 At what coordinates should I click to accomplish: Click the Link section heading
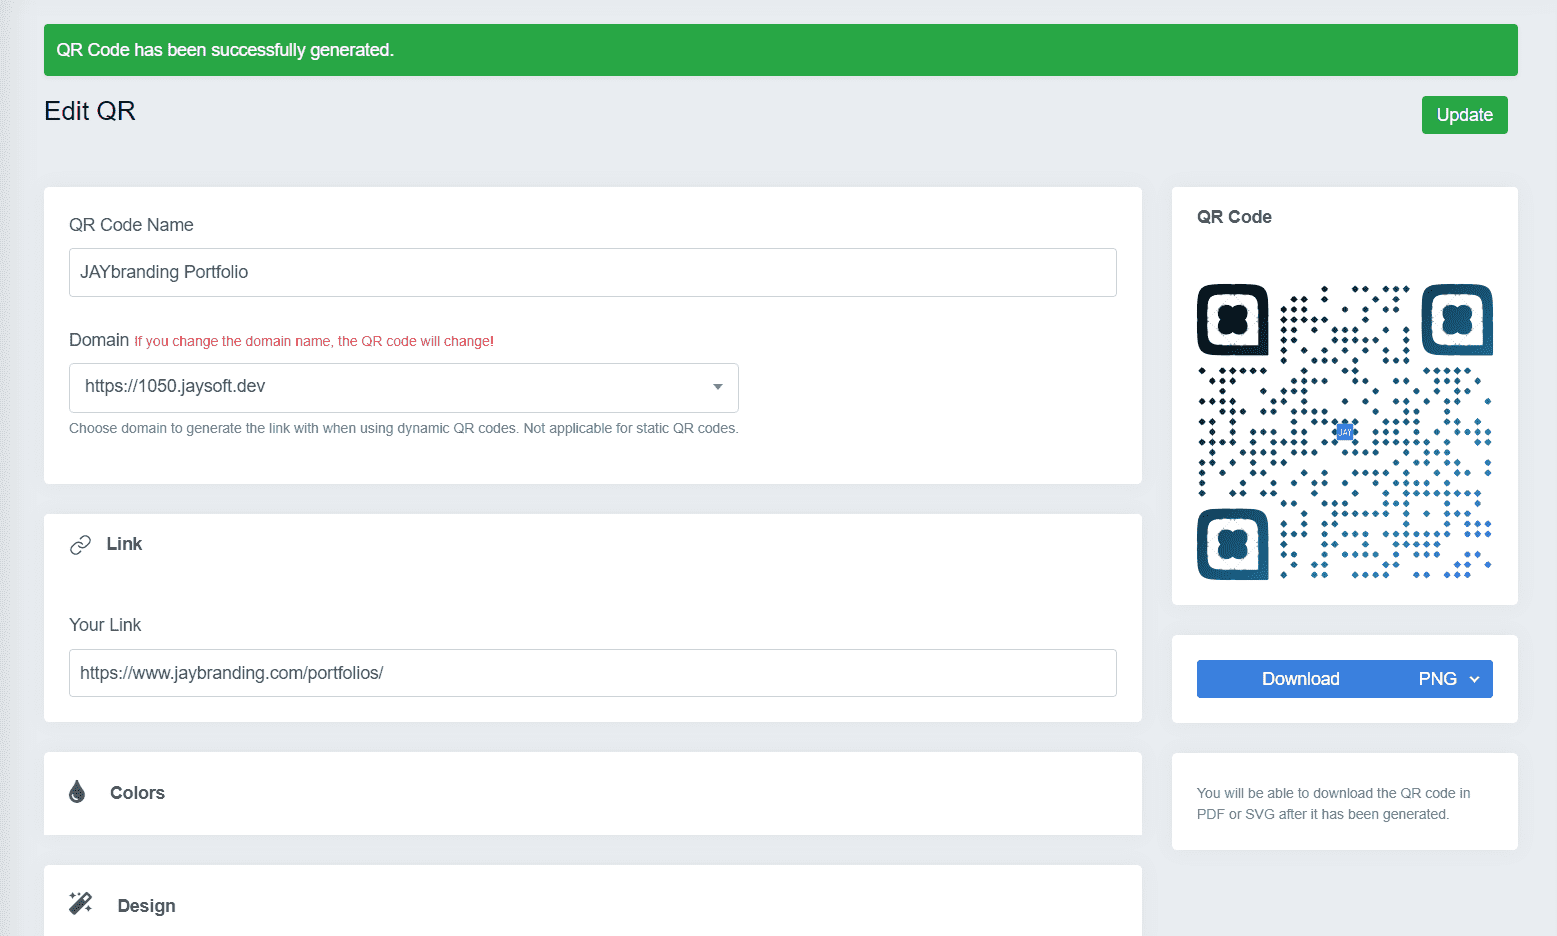[124, 544]
